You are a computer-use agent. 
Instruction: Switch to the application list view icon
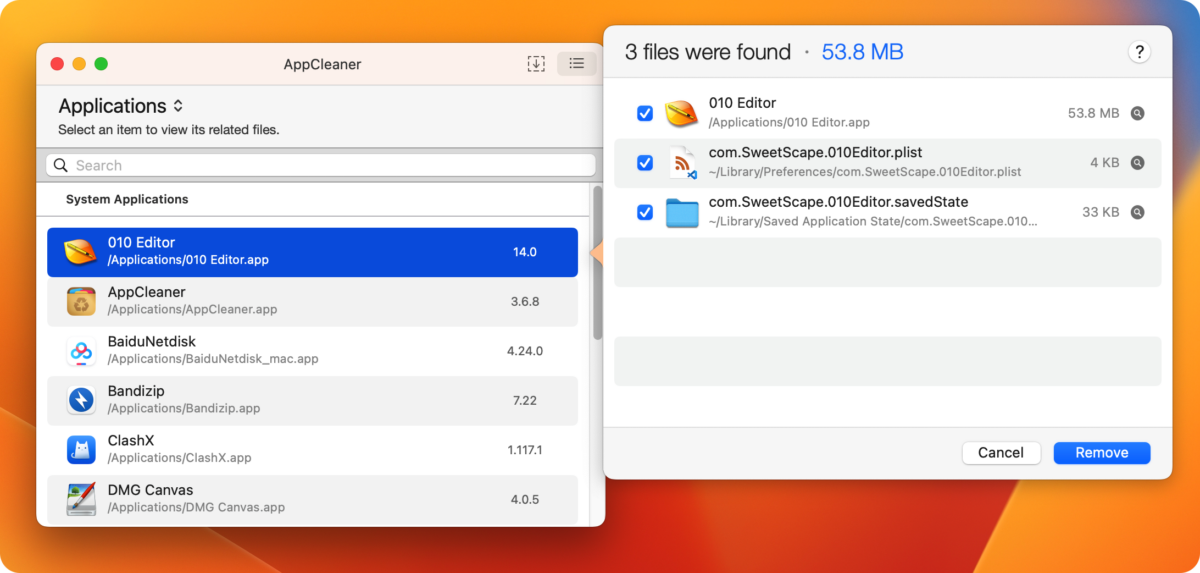coord(577,64)
